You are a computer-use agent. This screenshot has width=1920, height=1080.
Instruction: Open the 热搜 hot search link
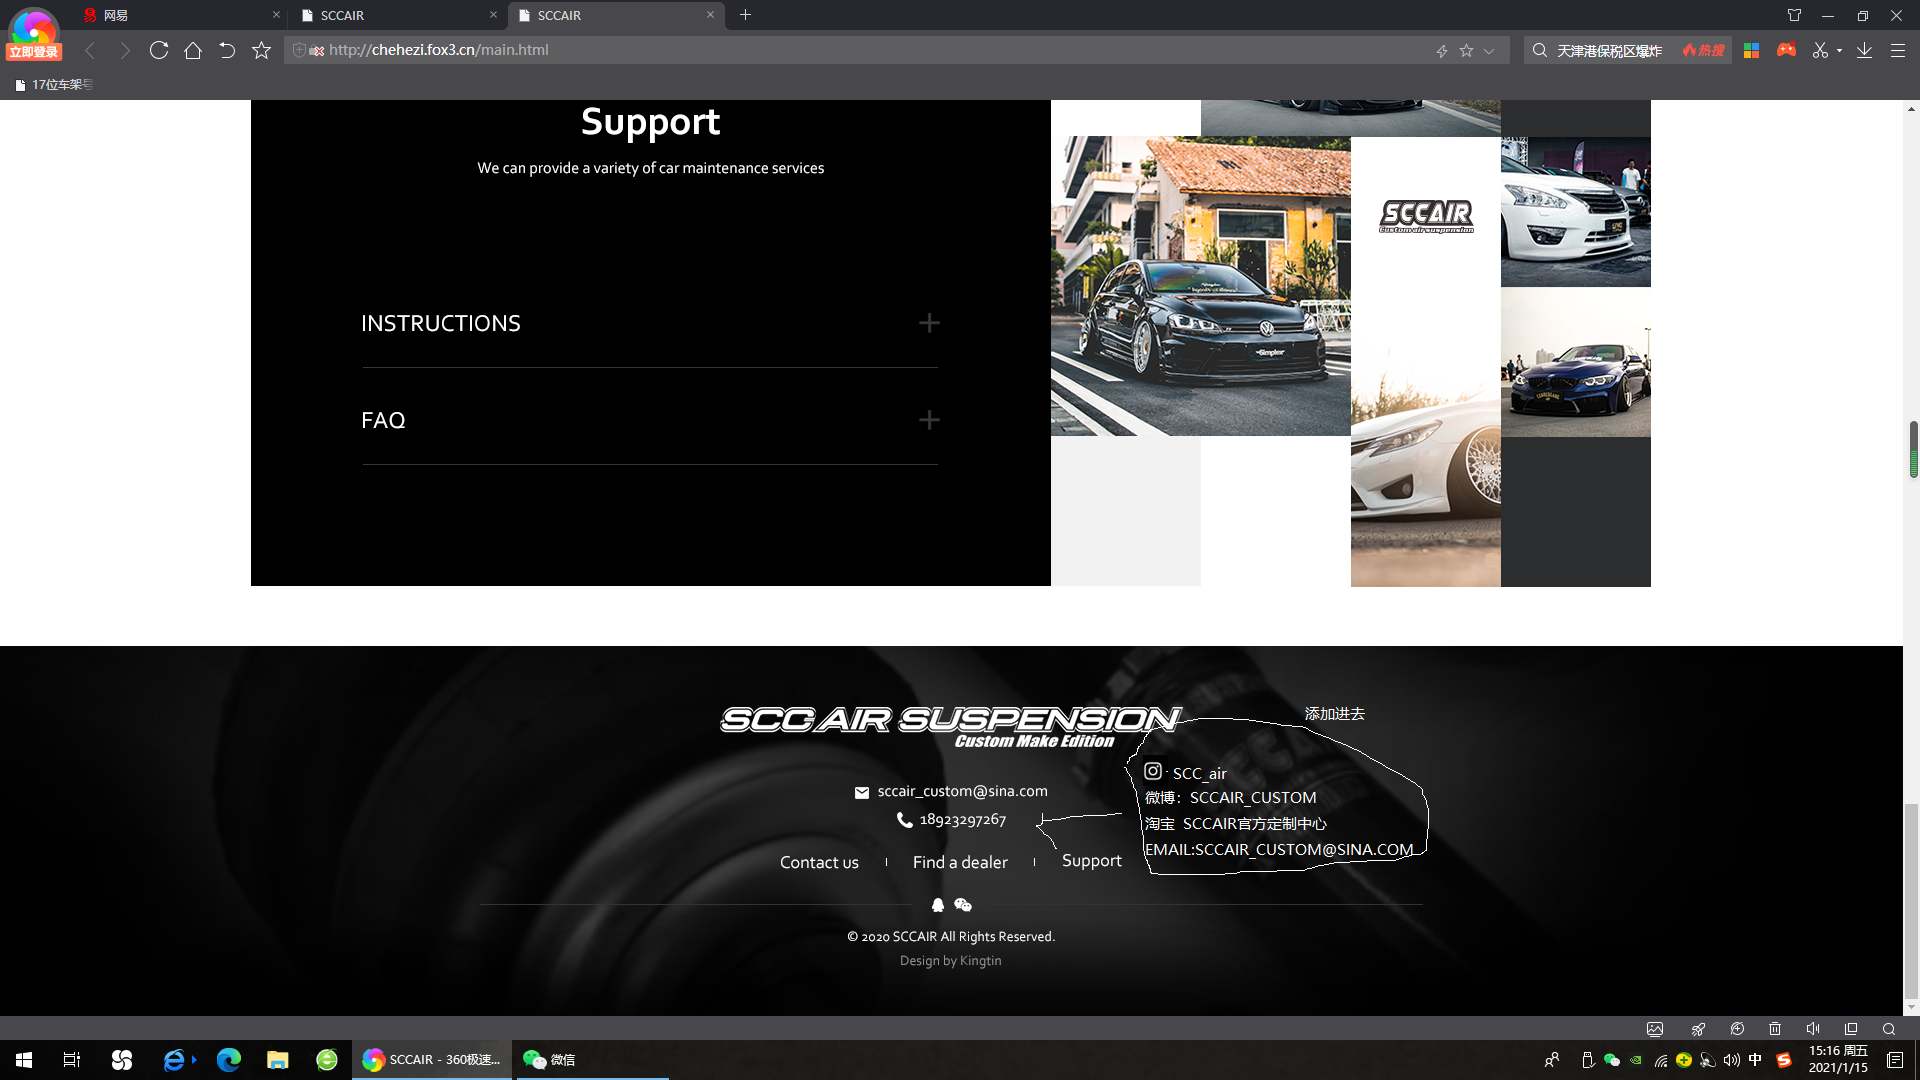pyautogui.click(x=1704, y=50)
